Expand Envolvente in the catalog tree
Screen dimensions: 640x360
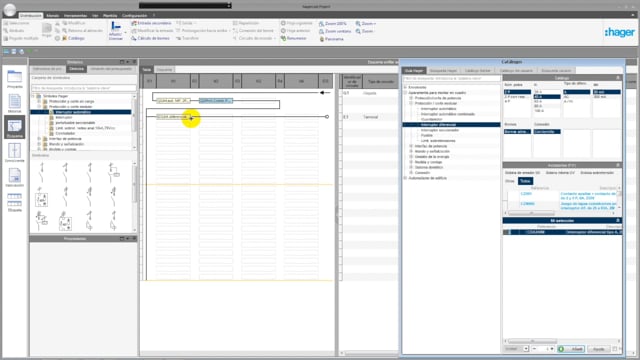click(405, 87)
